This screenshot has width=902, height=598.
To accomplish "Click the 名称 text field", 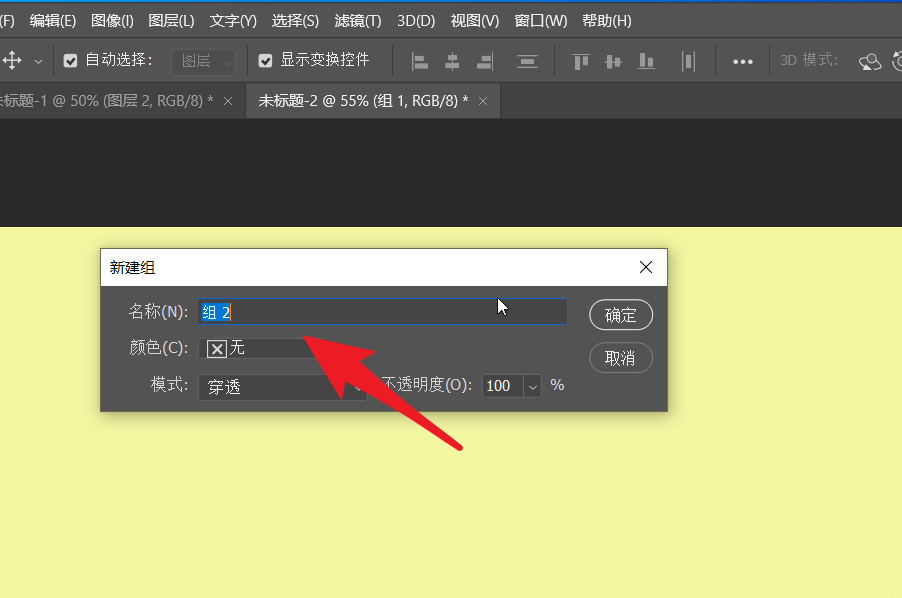I will pyautogui.click(x=383, y=312).
